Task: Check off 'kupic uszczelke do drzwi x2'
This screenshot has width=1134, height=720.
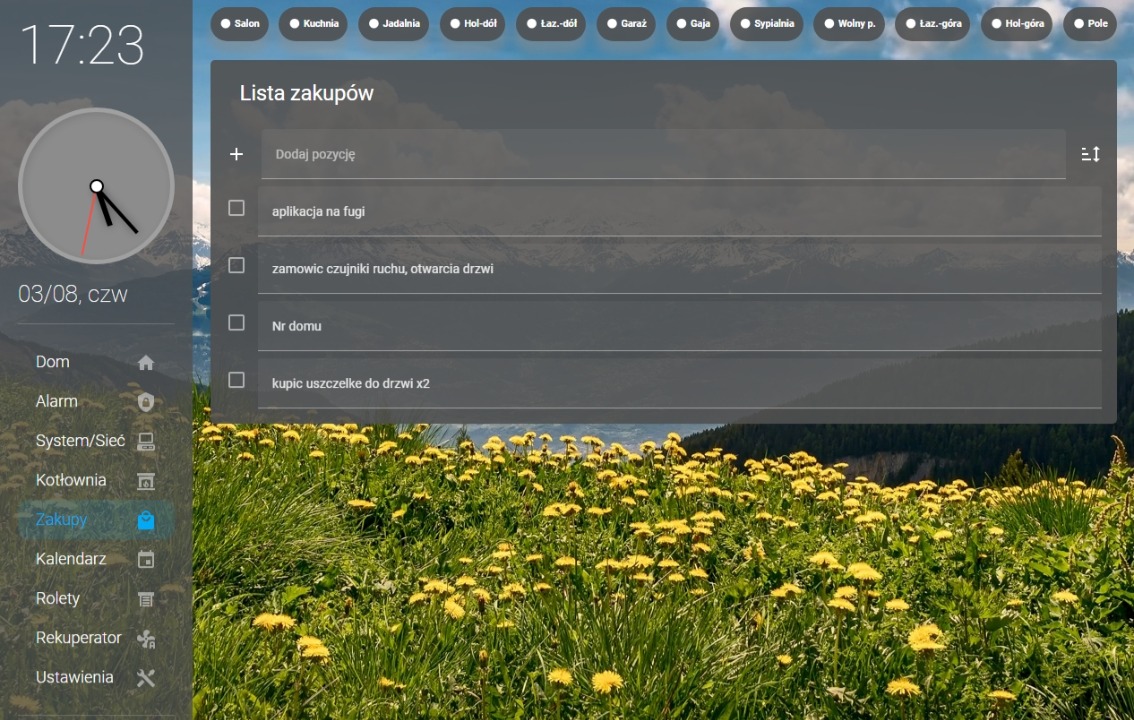Action: (x=236, y=380)
